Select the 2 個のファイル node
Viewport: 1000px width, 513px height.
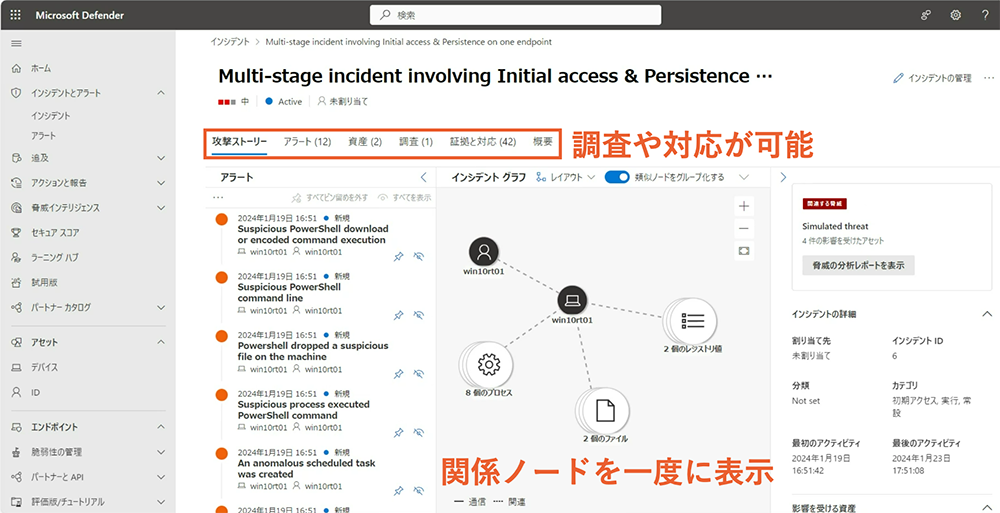point(605,412)
